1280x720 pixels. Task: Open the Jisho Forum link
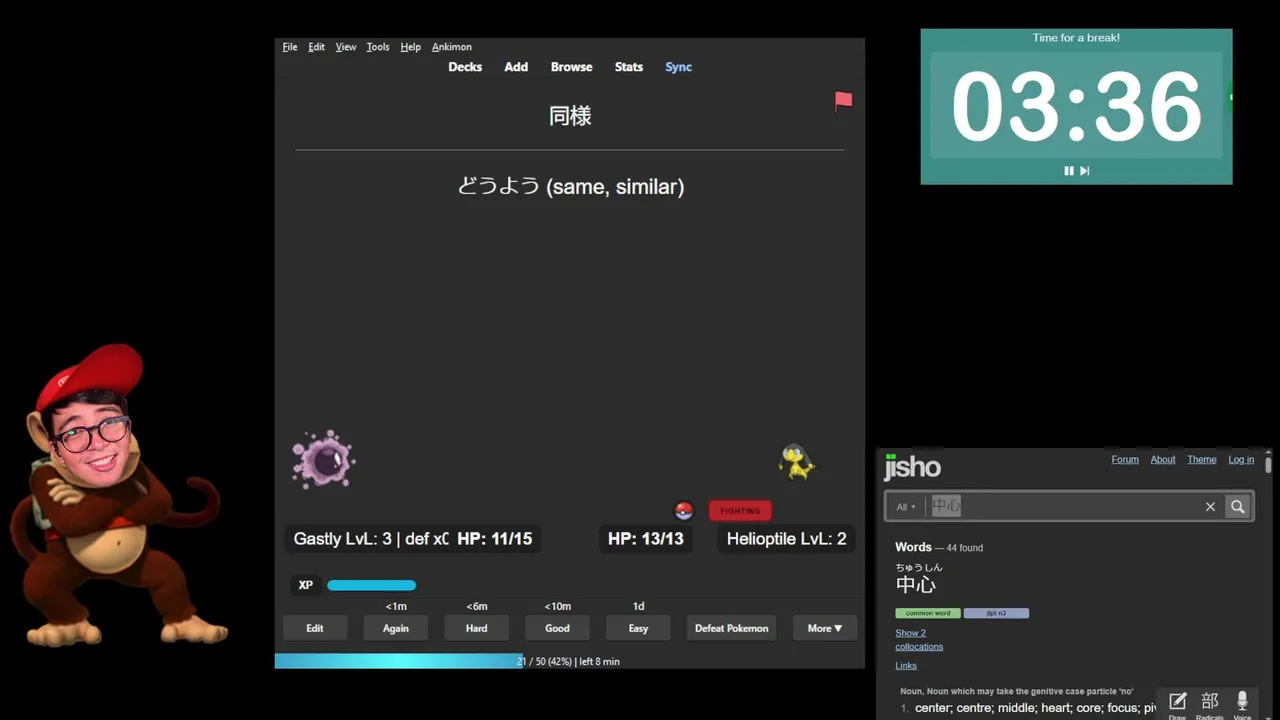pyautogui.click(x=1125, y=460)
